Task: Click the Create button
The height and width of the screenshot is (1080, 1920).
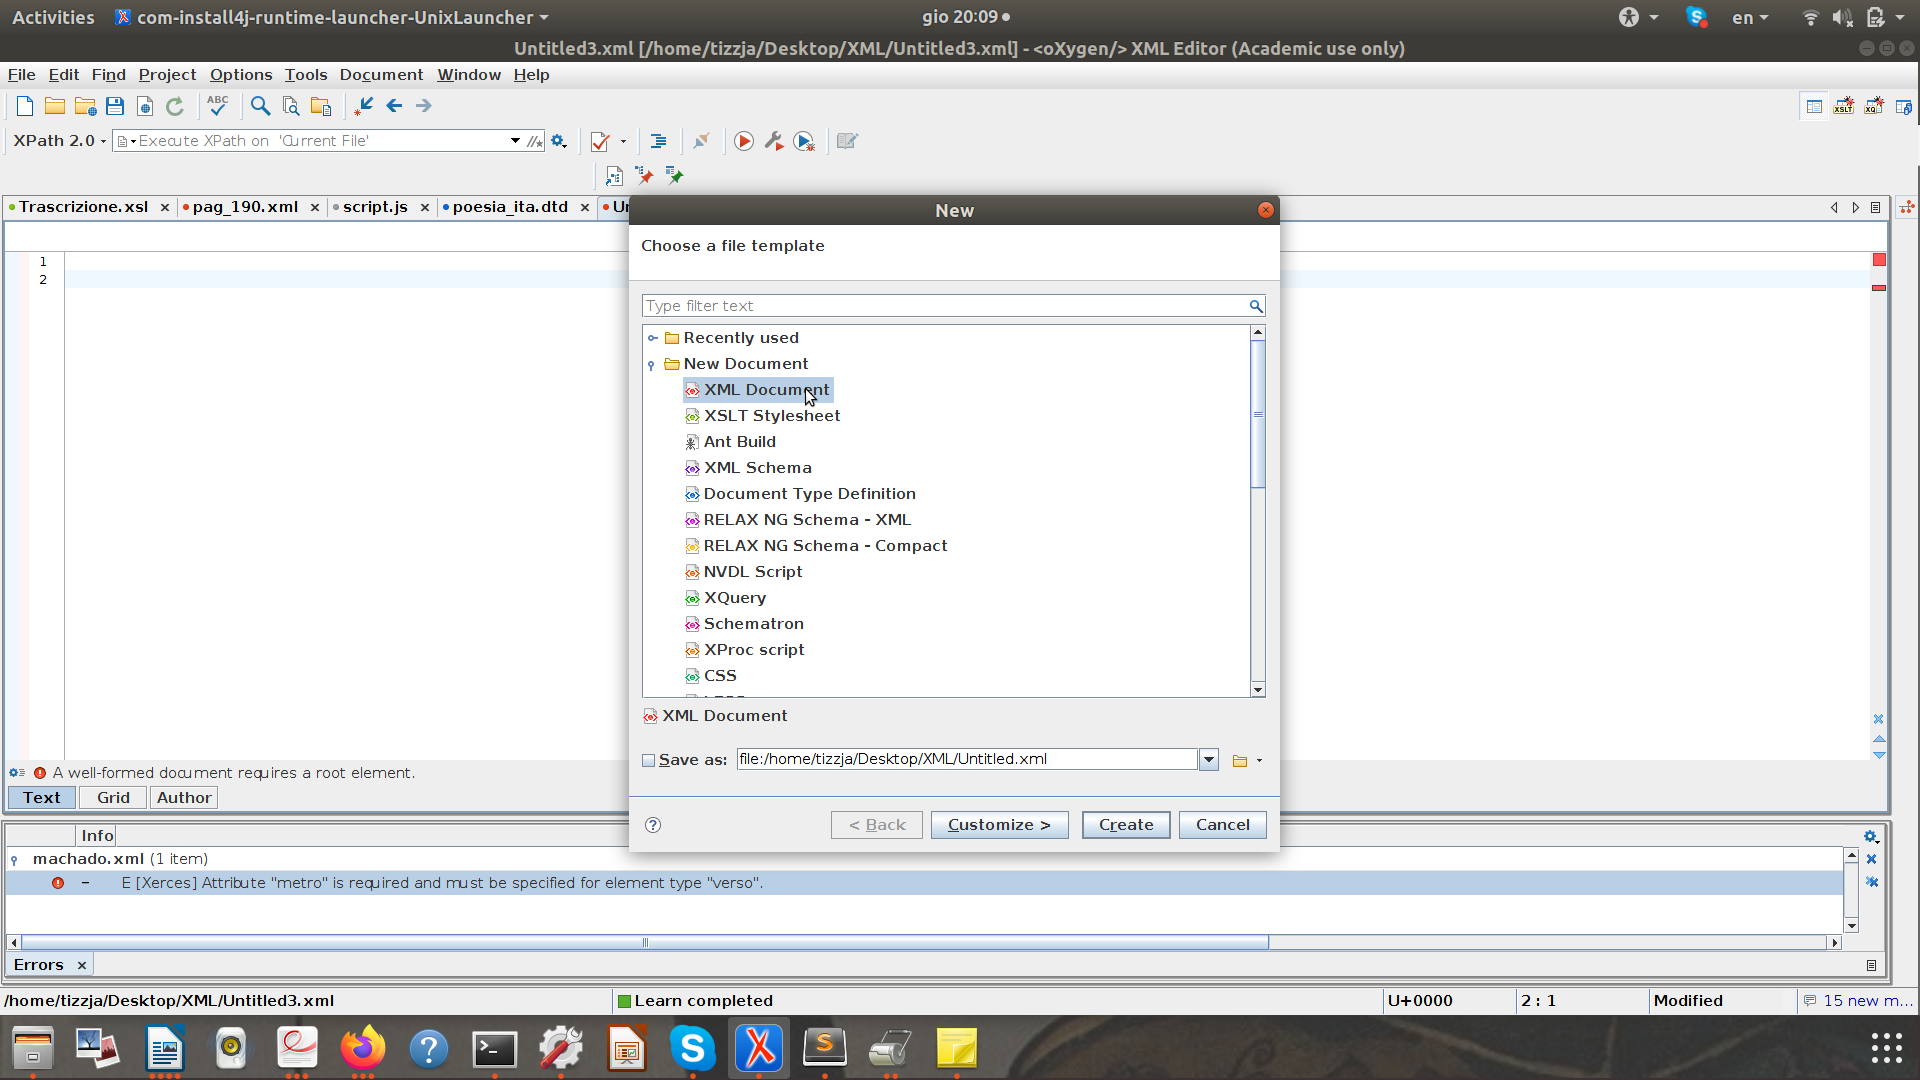Action: (1126, 825)
